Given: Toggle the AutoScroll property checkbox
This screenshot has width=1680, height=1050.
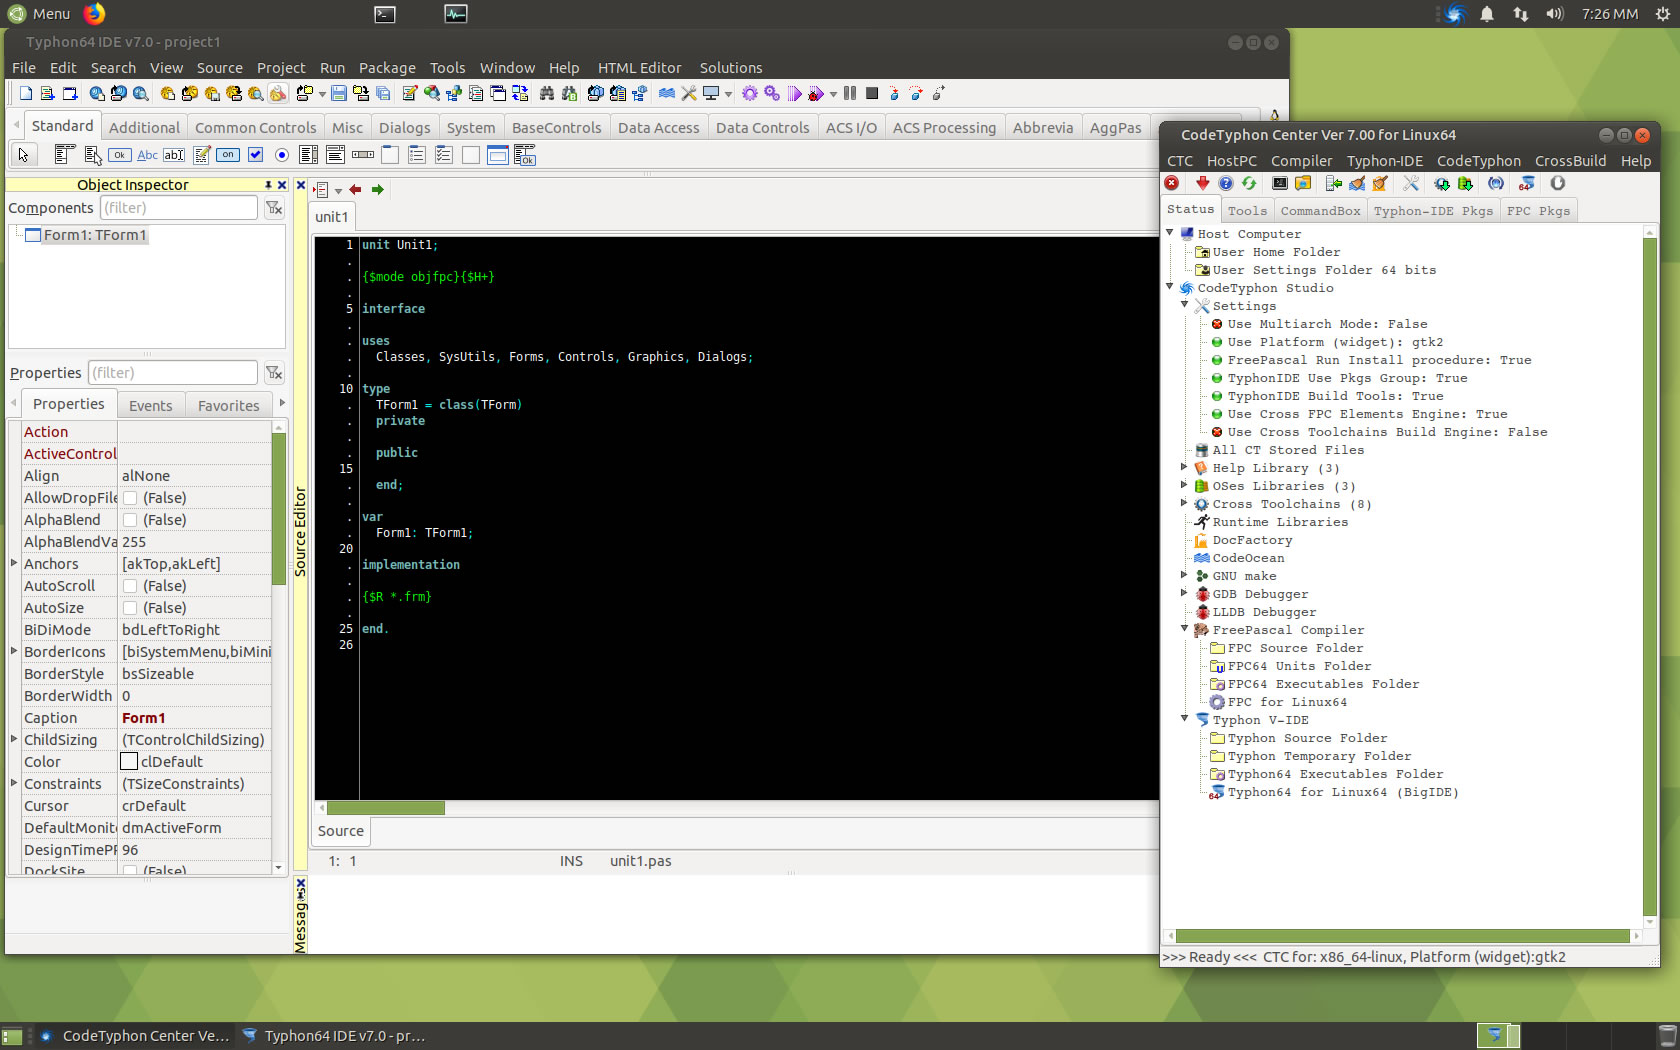Looking at the screenshot, I should 130,586.
